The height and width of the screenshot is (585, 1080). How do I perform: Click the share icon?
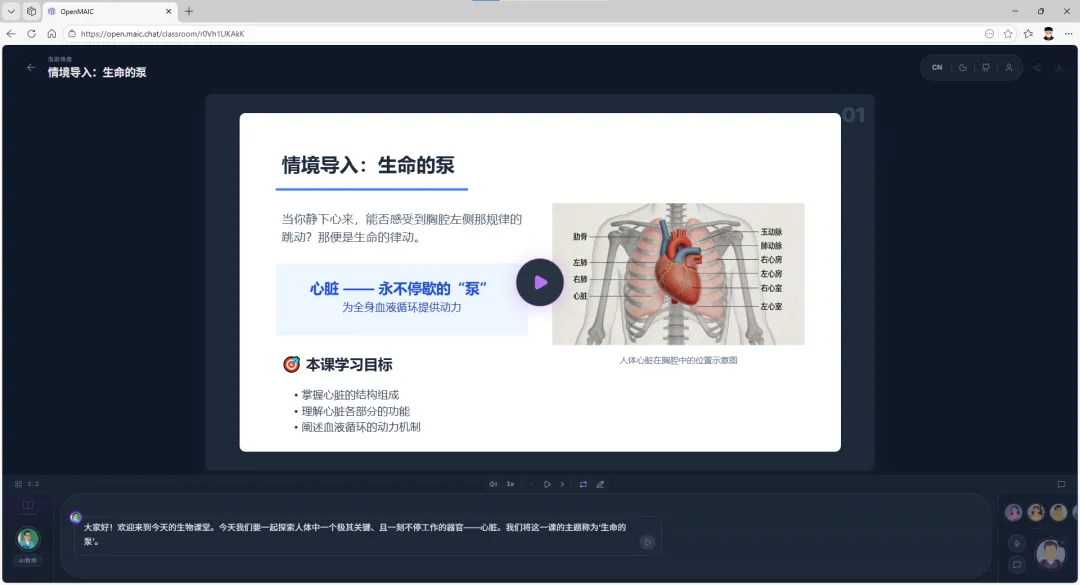coord(1037,68)
